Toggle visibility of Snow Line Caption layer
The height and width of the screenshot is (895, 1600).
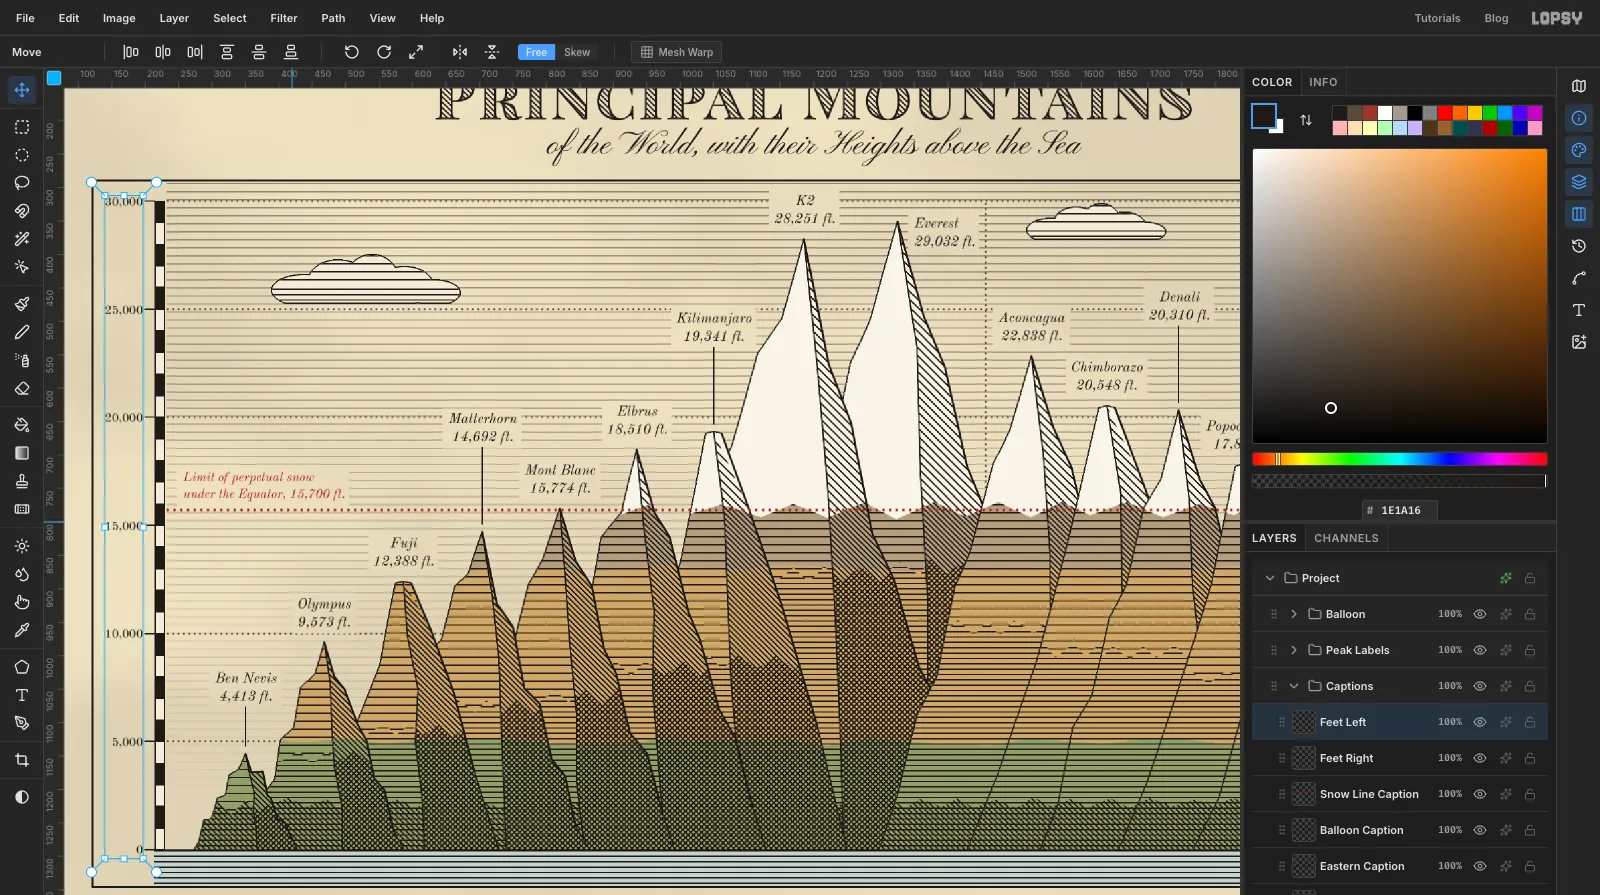1480,794
